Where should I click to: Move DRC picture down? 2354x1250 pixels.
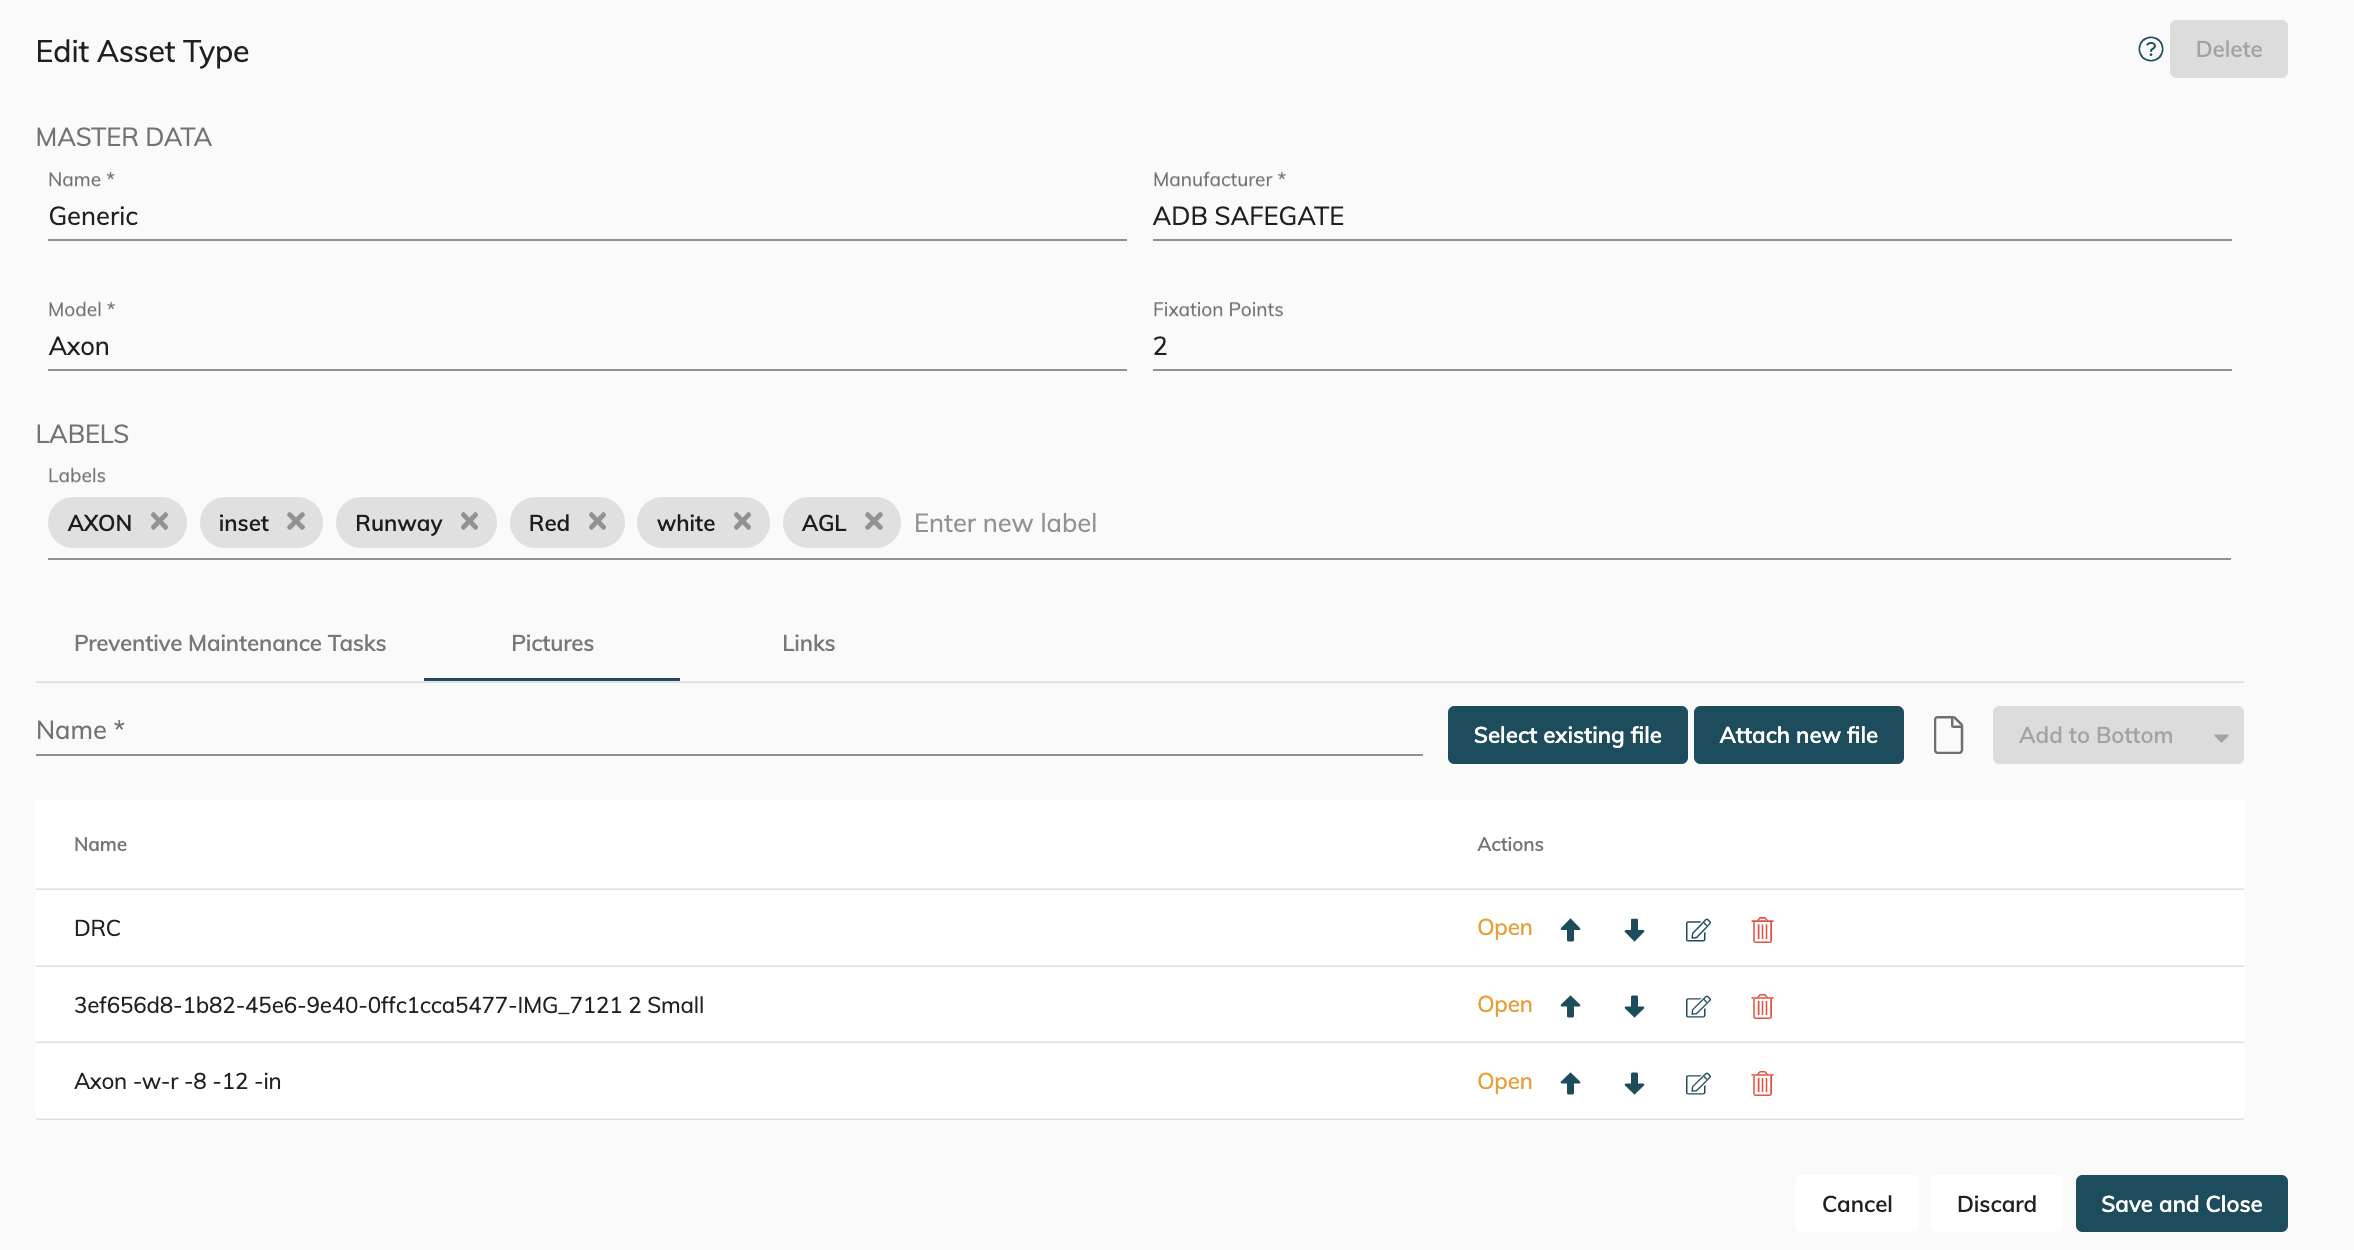(1634, 930)
